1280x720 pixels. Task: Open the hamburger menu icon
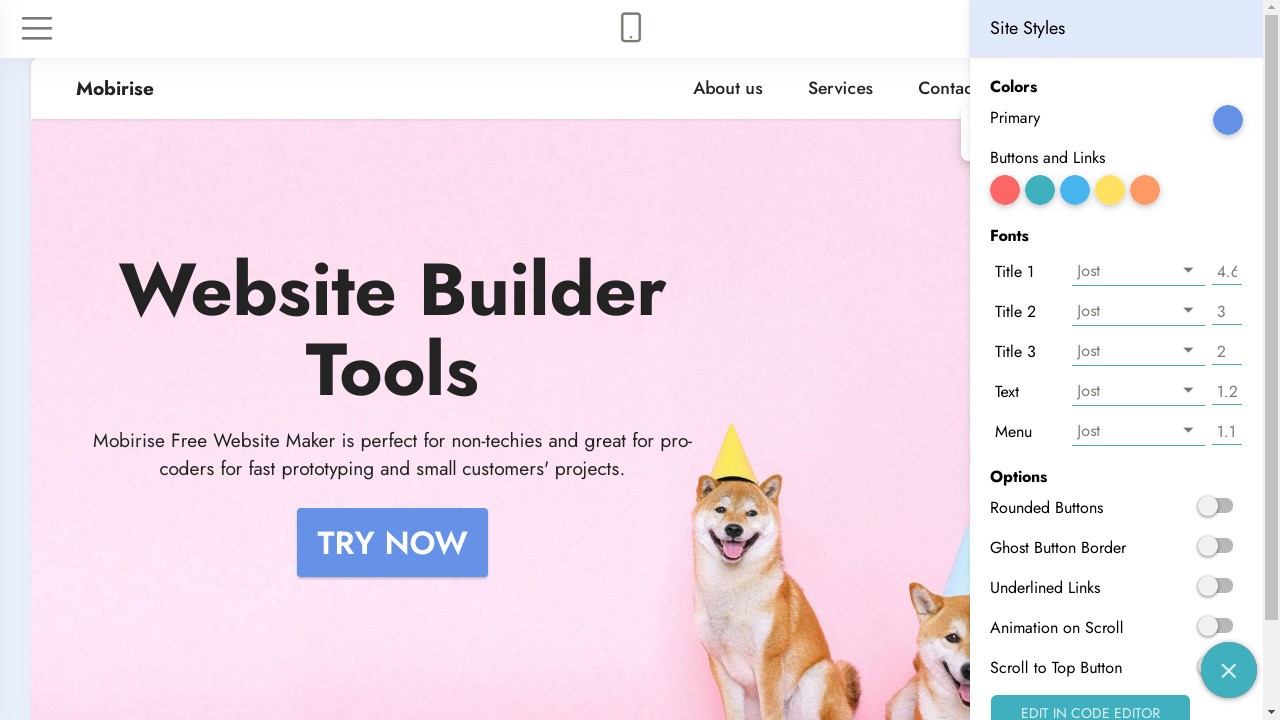tap(37, 28)
